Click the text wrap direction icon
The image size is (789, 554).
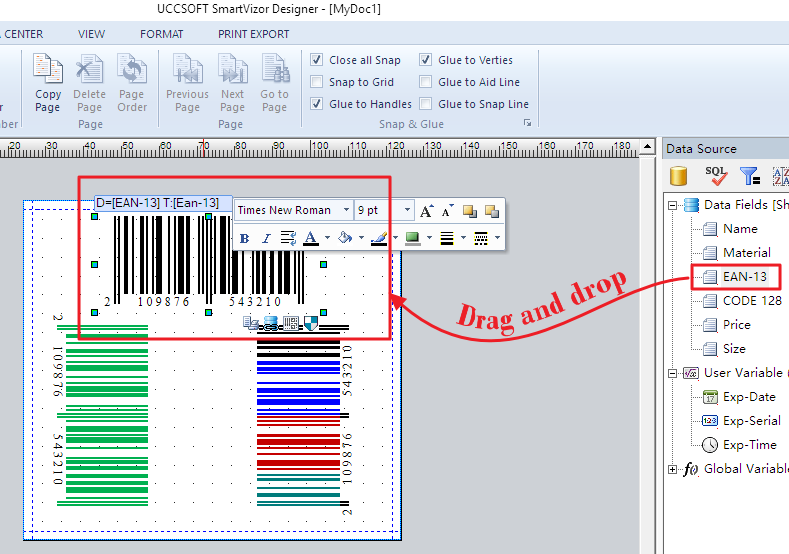click(288, 238)
